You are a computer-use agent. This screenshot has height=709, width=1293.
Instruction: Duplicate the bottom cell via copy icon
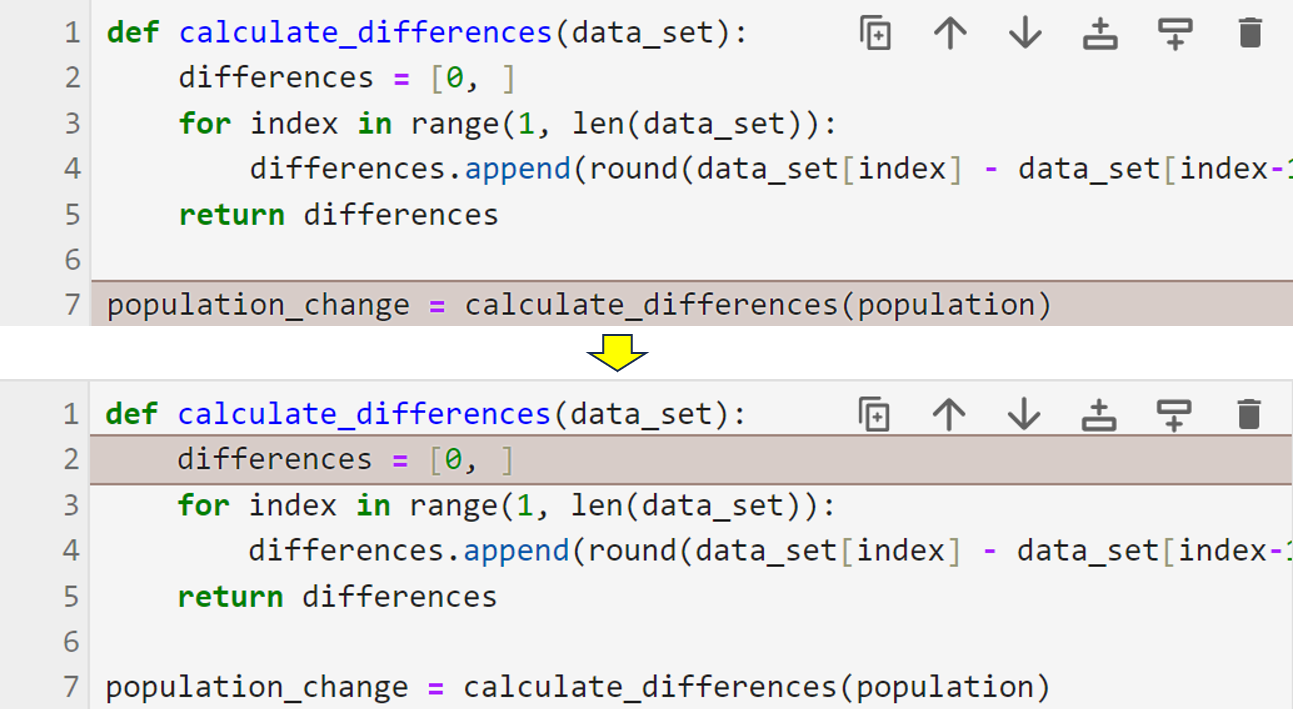874,413
